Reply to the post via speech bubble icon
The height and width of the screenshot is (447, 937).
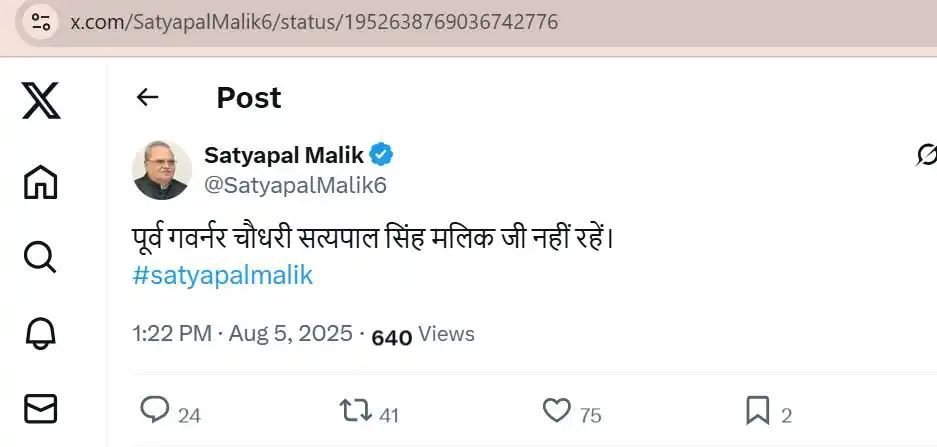(154, 411)
